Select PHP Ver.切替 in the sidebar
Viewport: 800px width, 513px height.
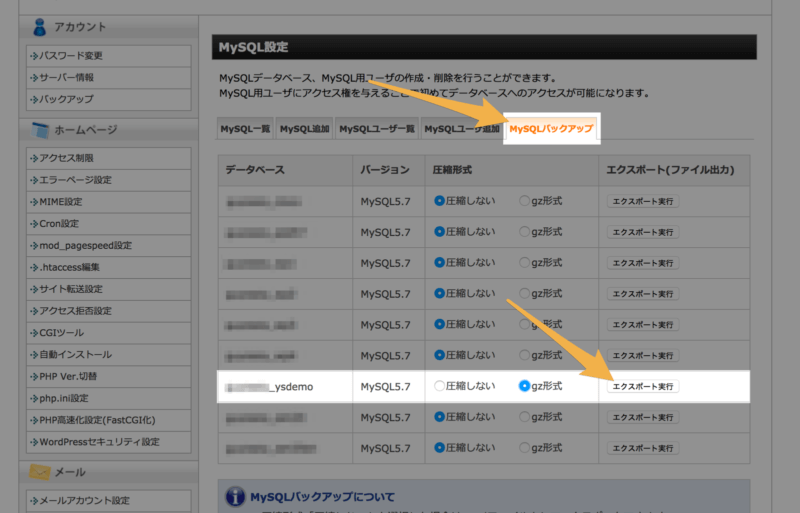pos(69,376)
